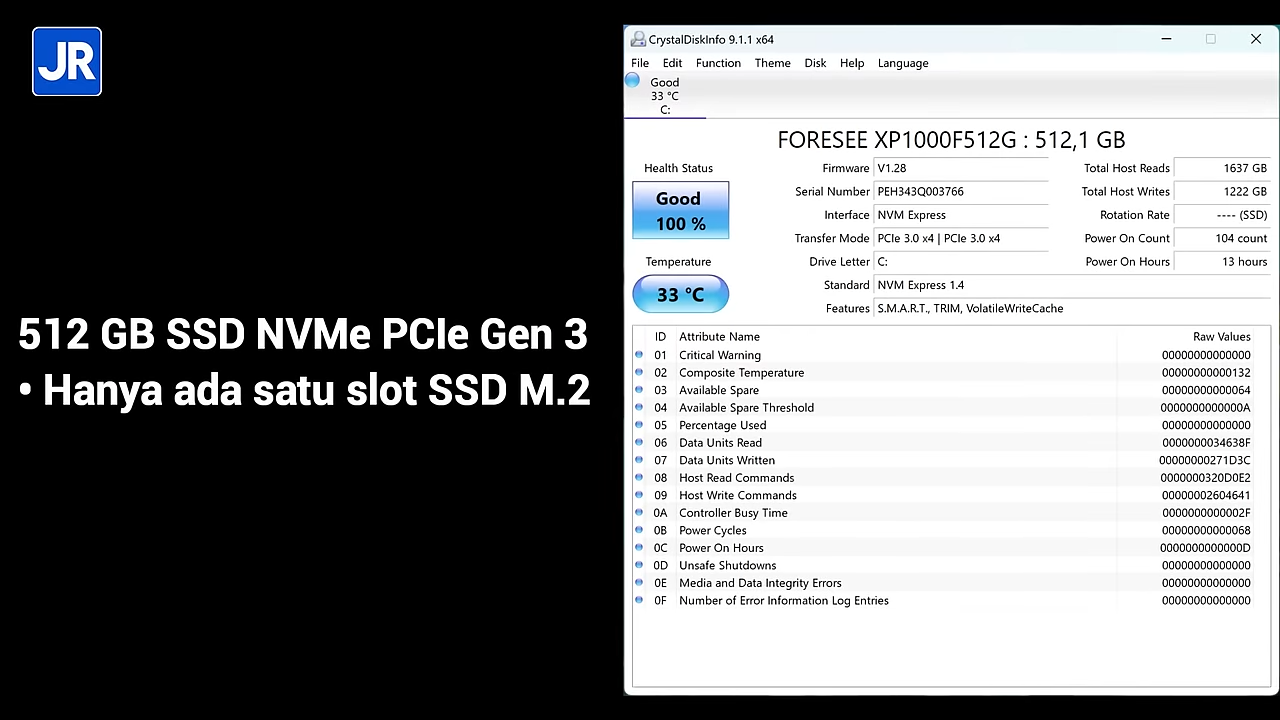Open the Help menu
The width and height of the screenshot is (1280, 720).
click(852, 63)
